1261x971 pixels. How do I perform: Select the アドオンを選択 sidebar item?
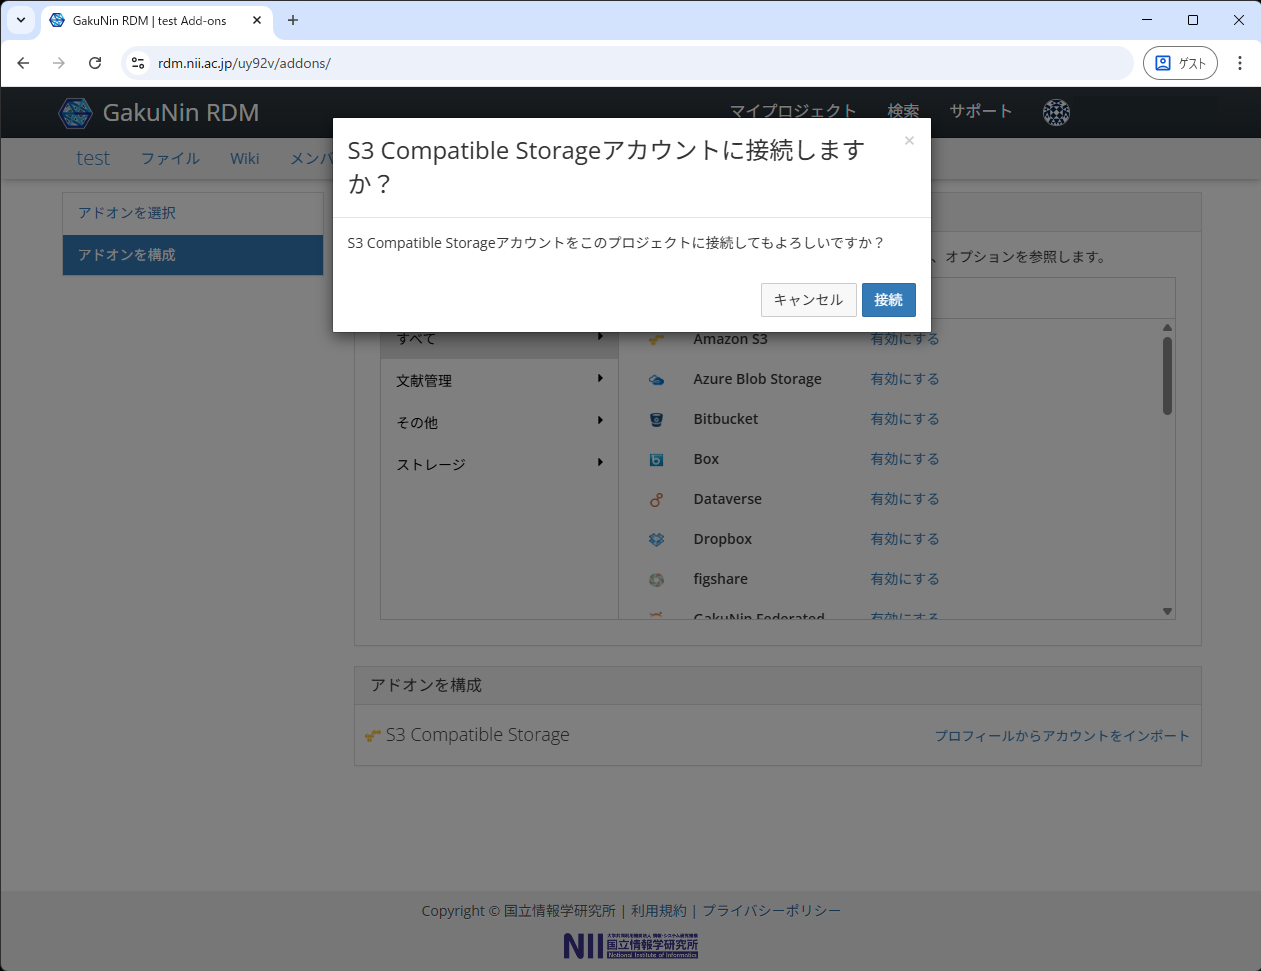click(192, 213)
